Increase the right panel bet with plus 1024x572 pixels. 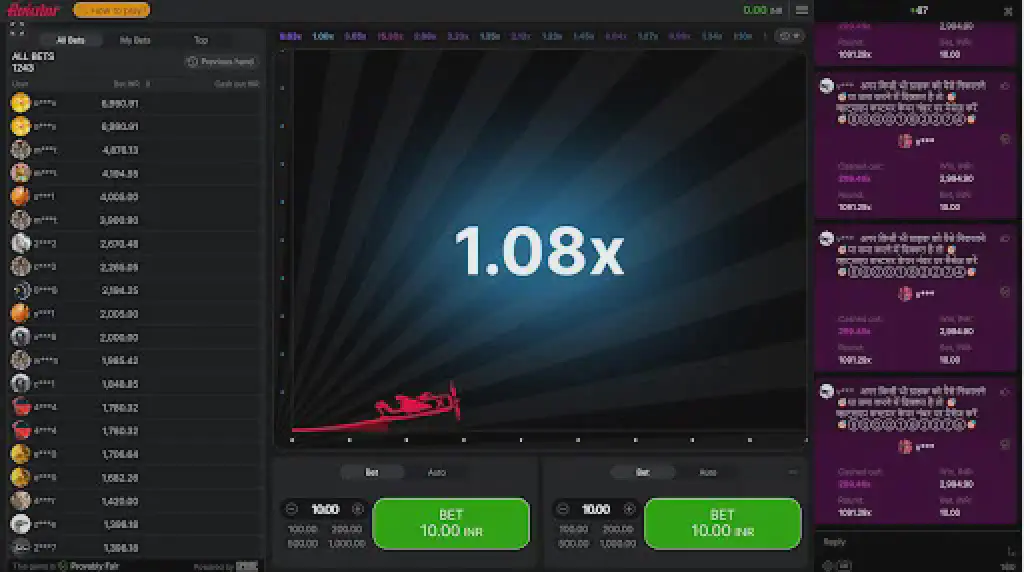pos(629,509)
